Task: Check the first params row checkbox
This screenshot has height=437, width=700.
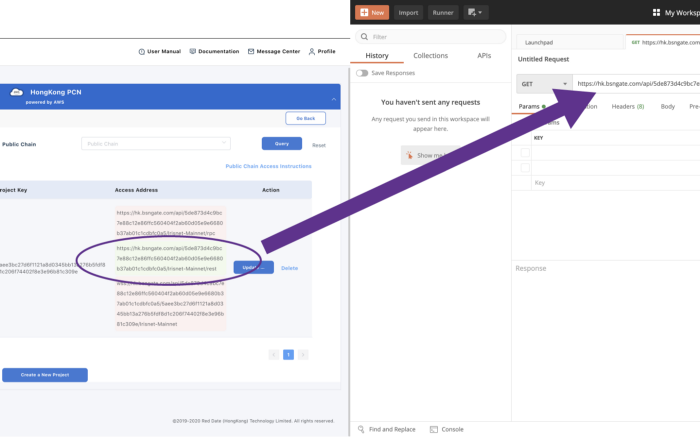Action: [x=525, y=153]
